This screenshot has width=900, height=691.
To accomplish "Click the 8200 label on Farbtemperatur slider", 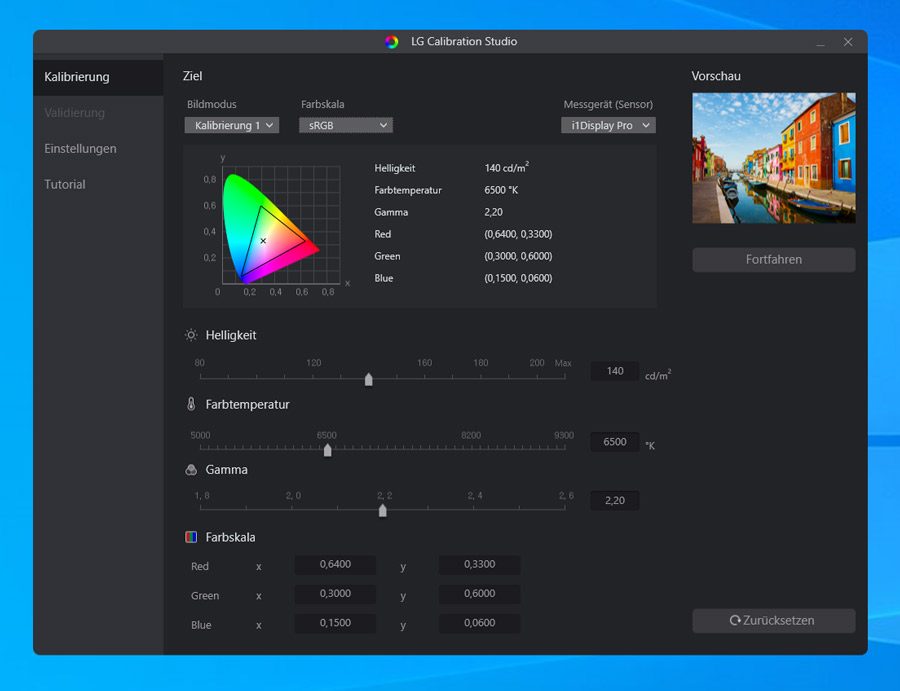I will (471, 435).
